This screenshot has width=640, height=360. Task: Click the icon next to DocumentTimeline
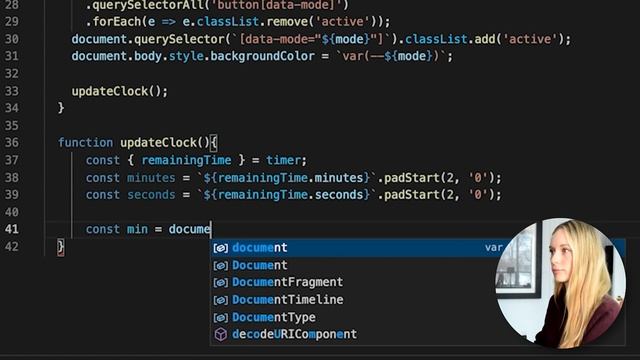pos(221,300)
